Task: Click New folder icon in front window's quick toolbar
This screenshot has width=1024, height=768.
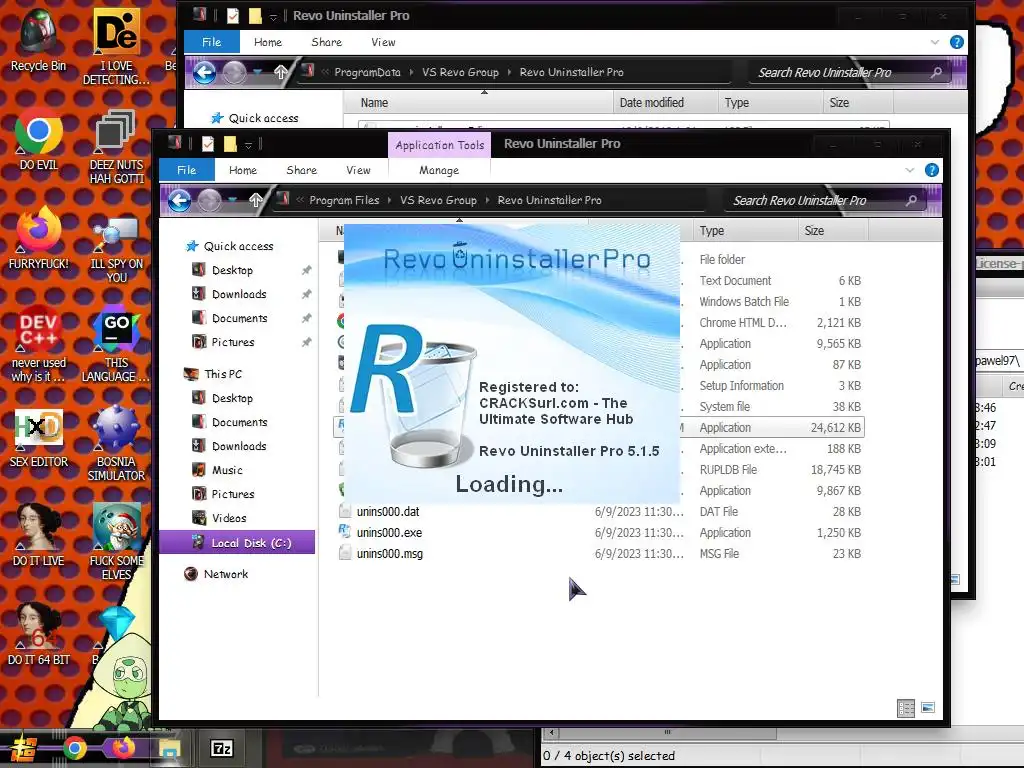Action: pos(230,144)
